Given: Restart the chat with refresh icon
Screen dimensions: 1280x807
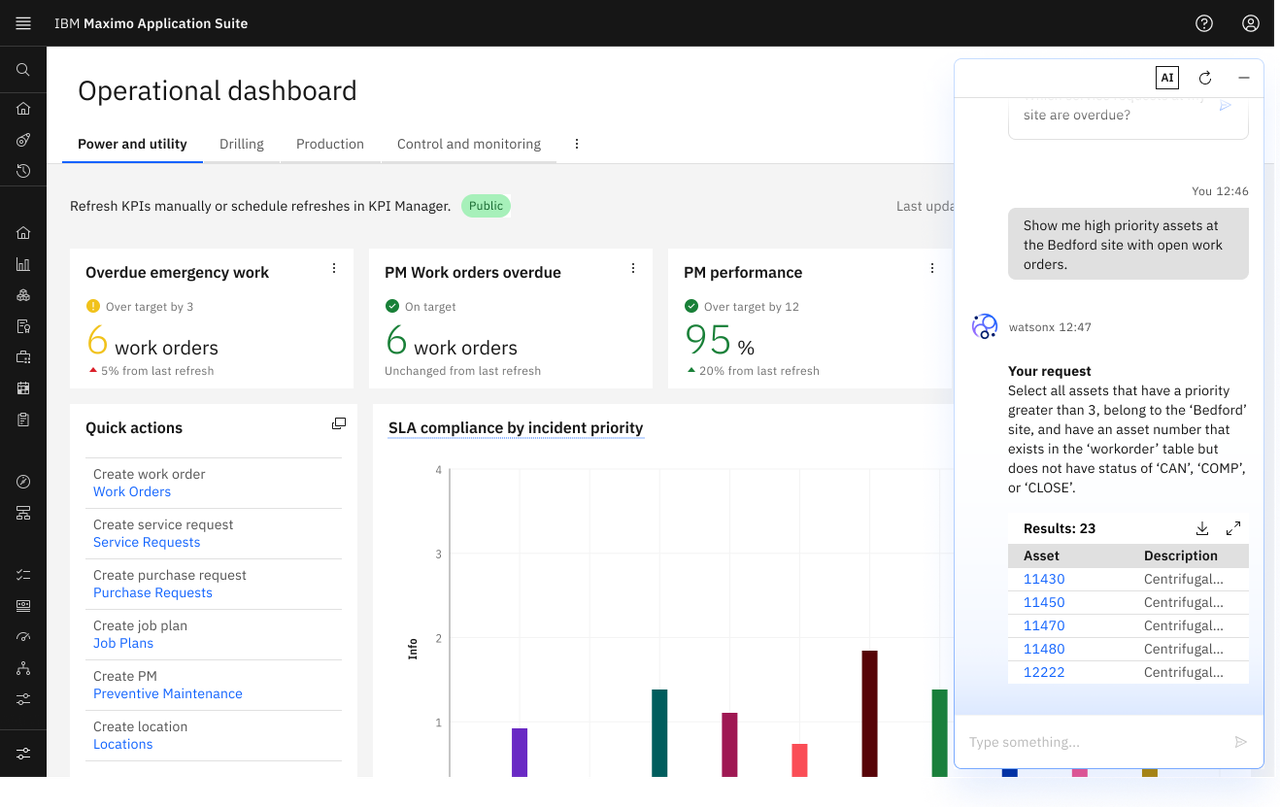Looking at the screenshot, I should pyautogui.click(x=1205, y=78).
